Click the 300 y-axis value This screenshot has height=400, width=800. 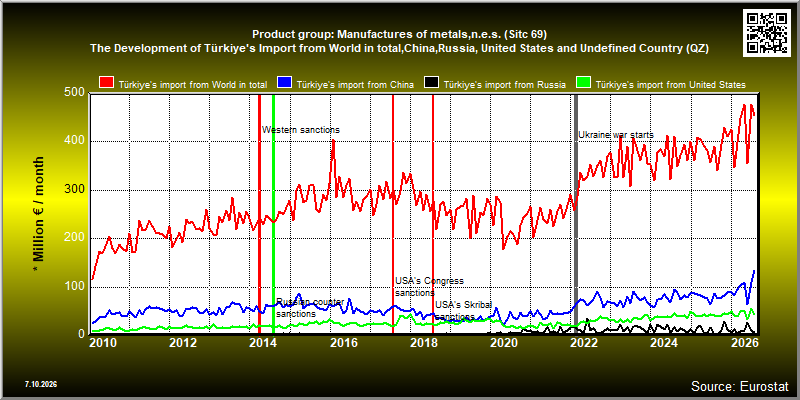pos(76,190)
